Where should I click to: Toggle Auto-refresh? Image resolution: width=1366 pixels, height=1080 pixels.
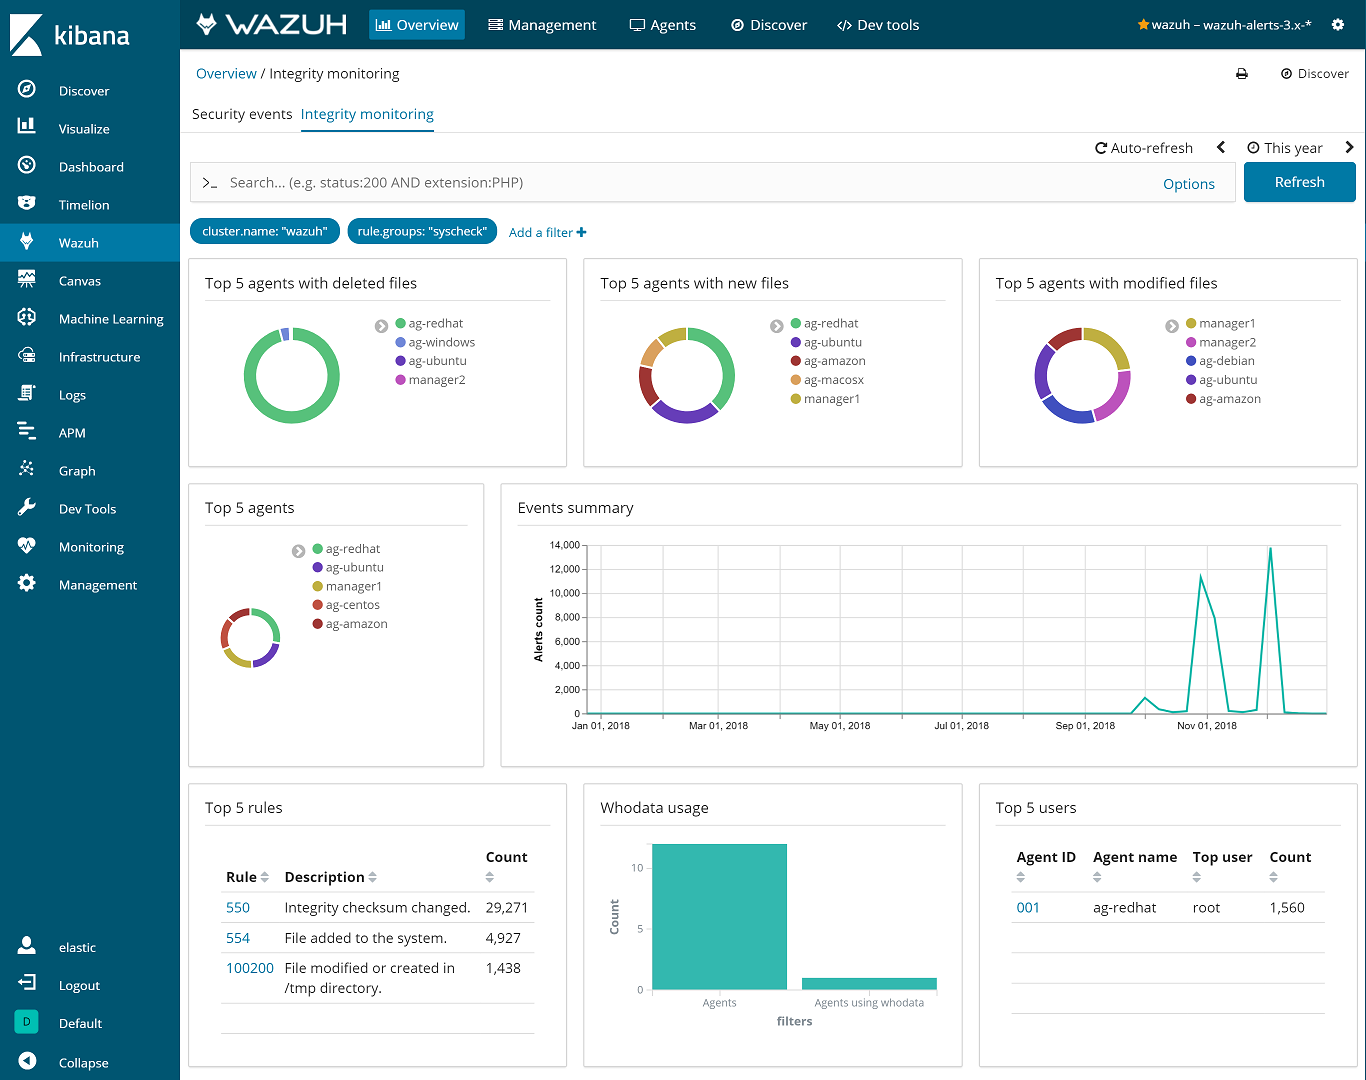point(1144,148)
